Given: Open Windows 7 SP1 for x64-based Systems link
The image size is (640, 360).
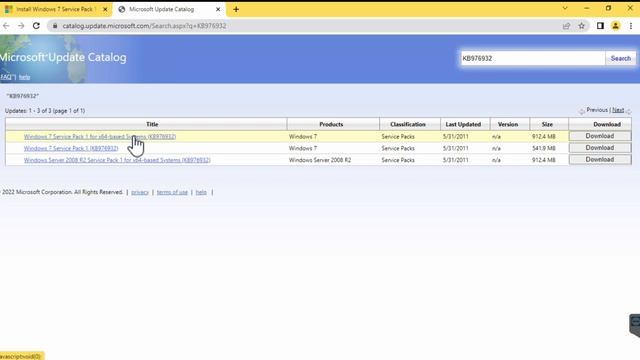Looking at the screenshot, I should pyautogui.click(x=100, y=137).
